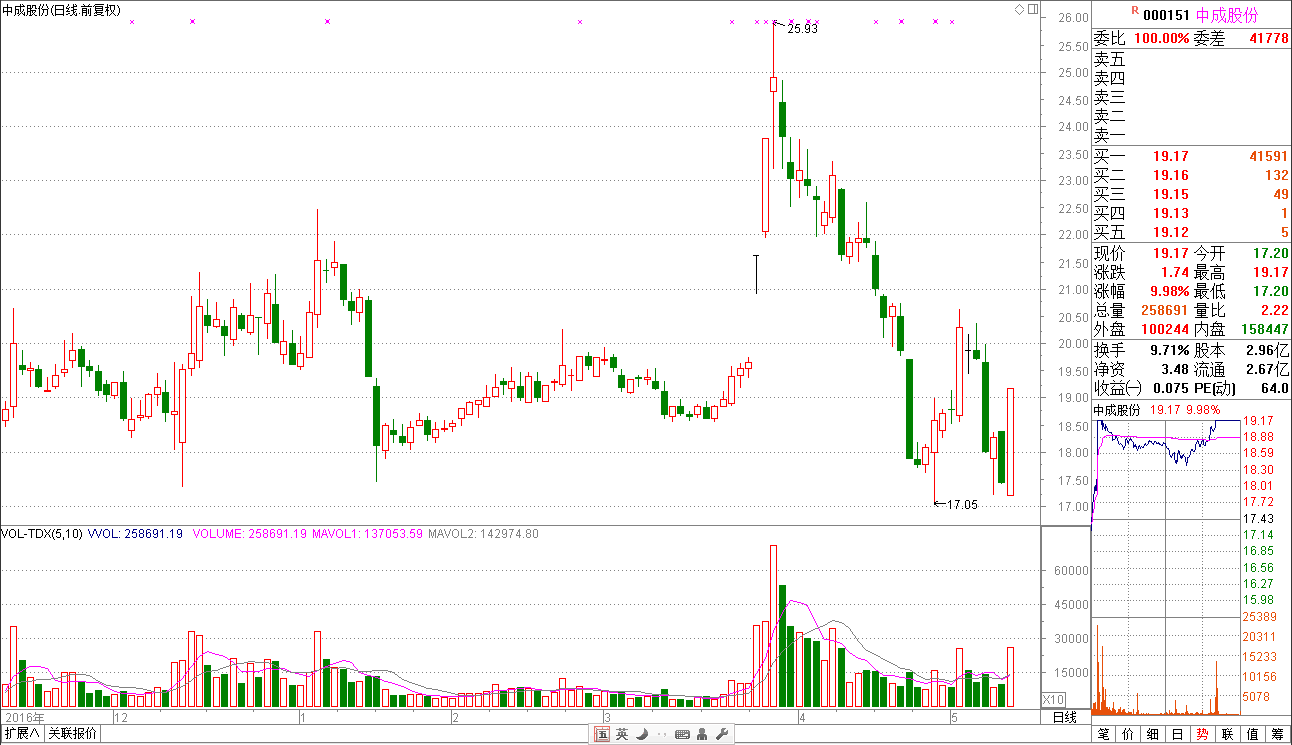Image resolution: width=1292 pixels, height=745 pixels.
Task: Switch to the 日 tab
Action: (x=1178, y=734)
